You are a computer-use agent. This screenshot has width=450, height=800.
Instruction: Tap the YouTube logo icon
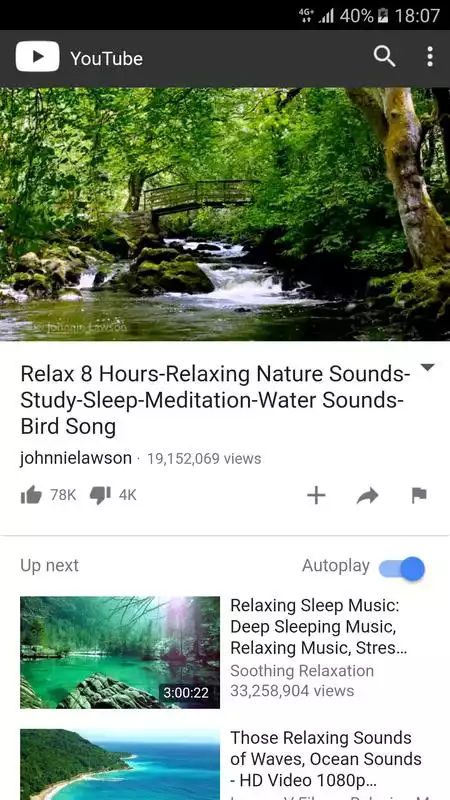(37, 57)
